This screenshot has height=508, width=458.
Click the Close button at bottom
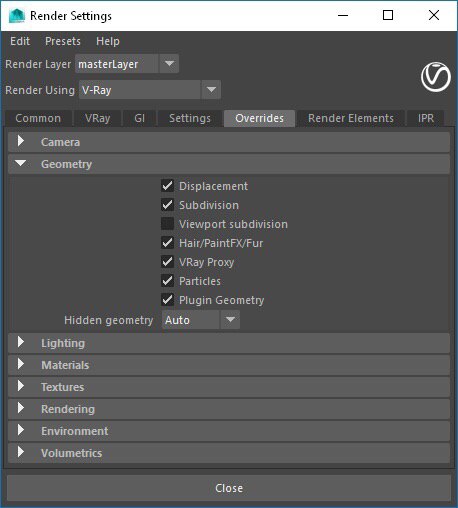coord(229,488)
